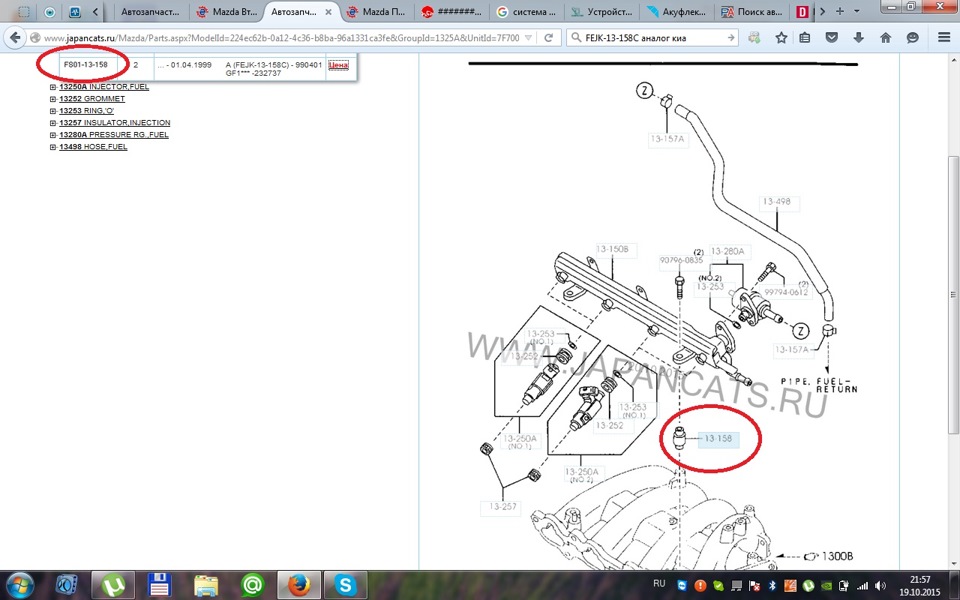Go to the home page icon

(885, 37)
